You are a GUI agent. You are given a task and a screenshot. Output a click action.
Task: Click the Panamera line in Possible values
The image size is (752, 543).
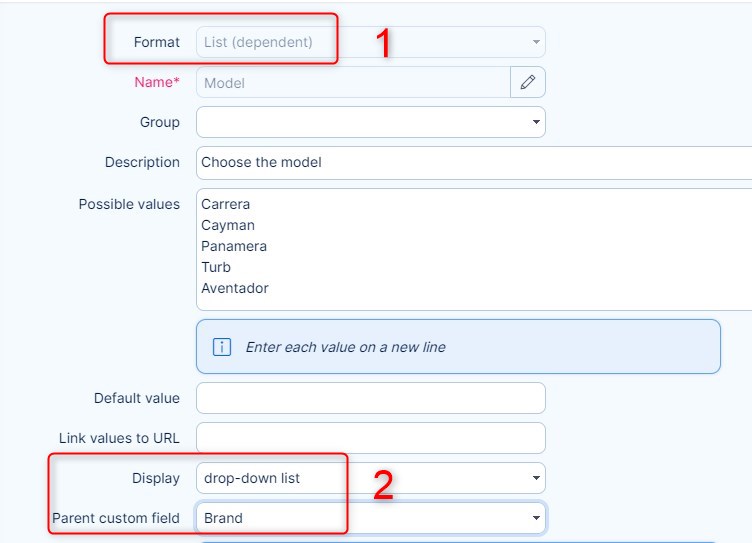click(234, 246)
